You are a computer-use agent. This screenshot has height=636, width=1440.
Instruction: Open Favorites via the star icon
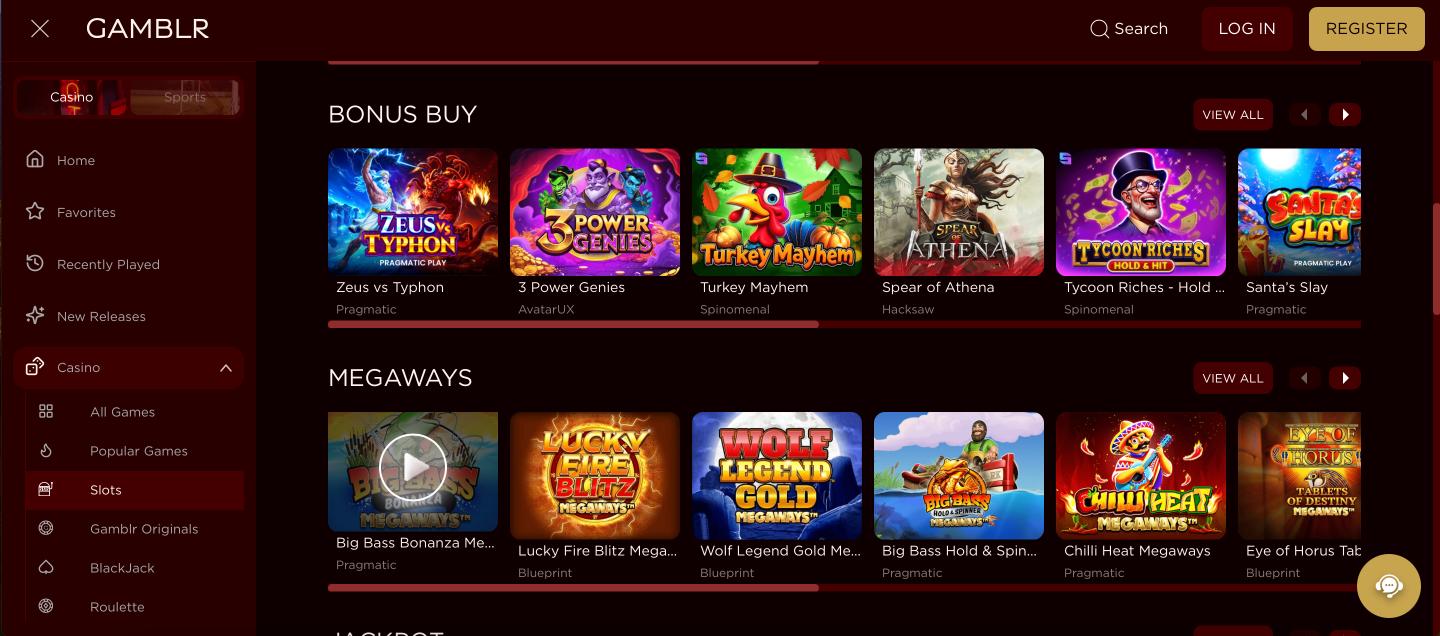(x=35, y=211)
